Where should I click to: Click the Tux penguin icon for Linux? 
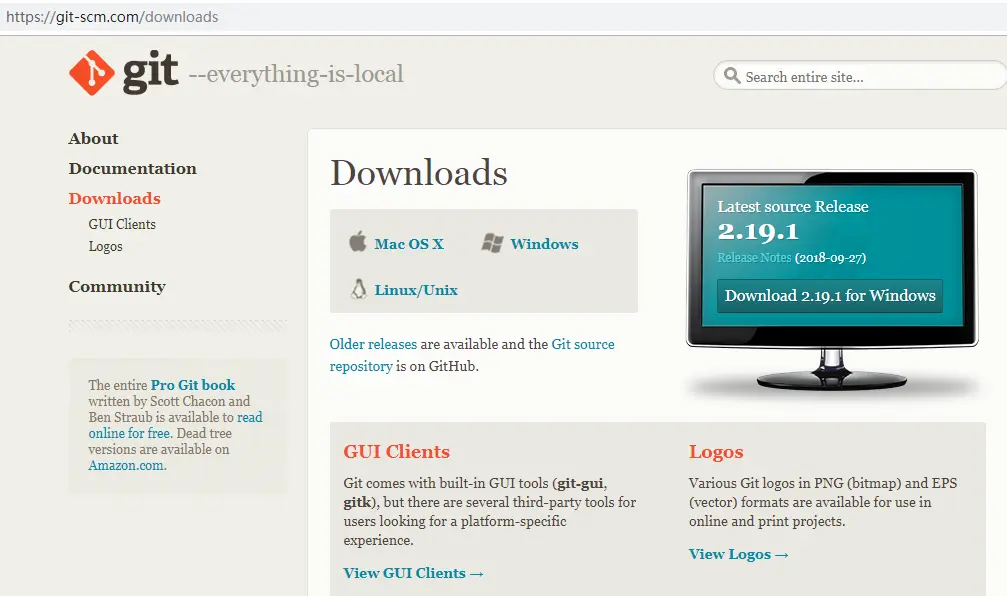358,289
